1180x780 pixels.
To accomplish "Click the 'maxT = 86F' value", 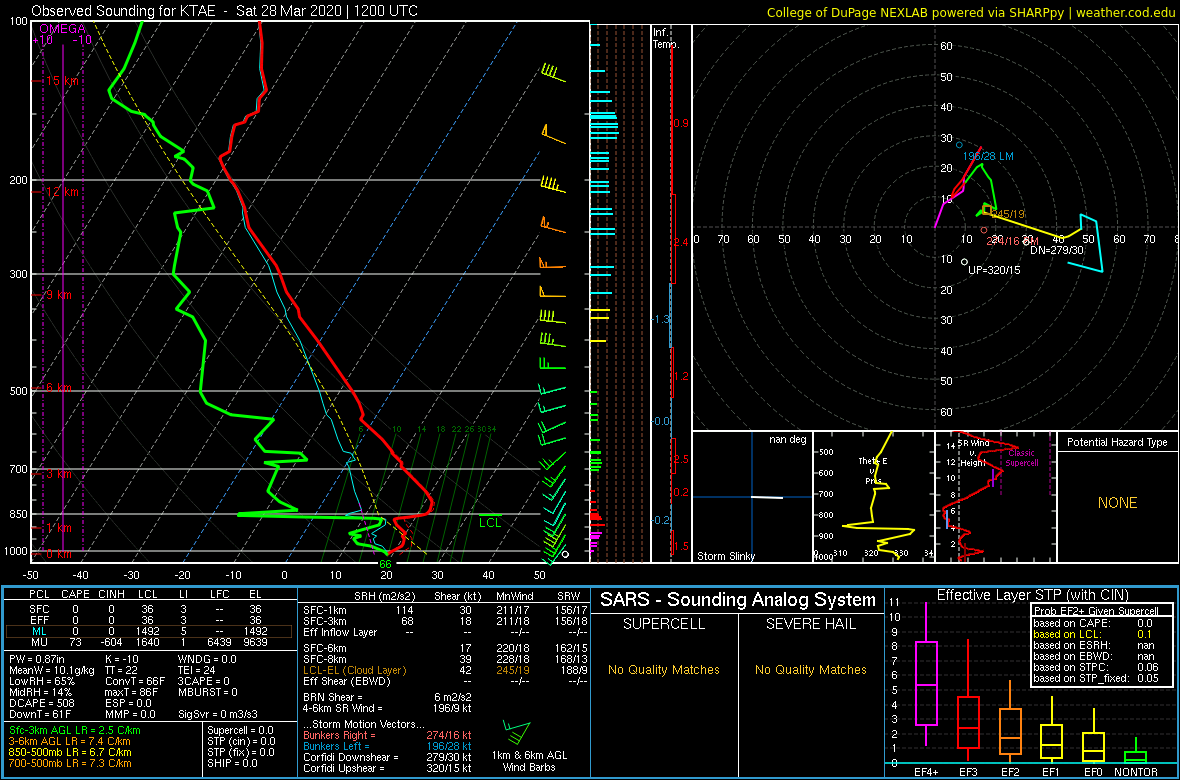I will 130,694.
